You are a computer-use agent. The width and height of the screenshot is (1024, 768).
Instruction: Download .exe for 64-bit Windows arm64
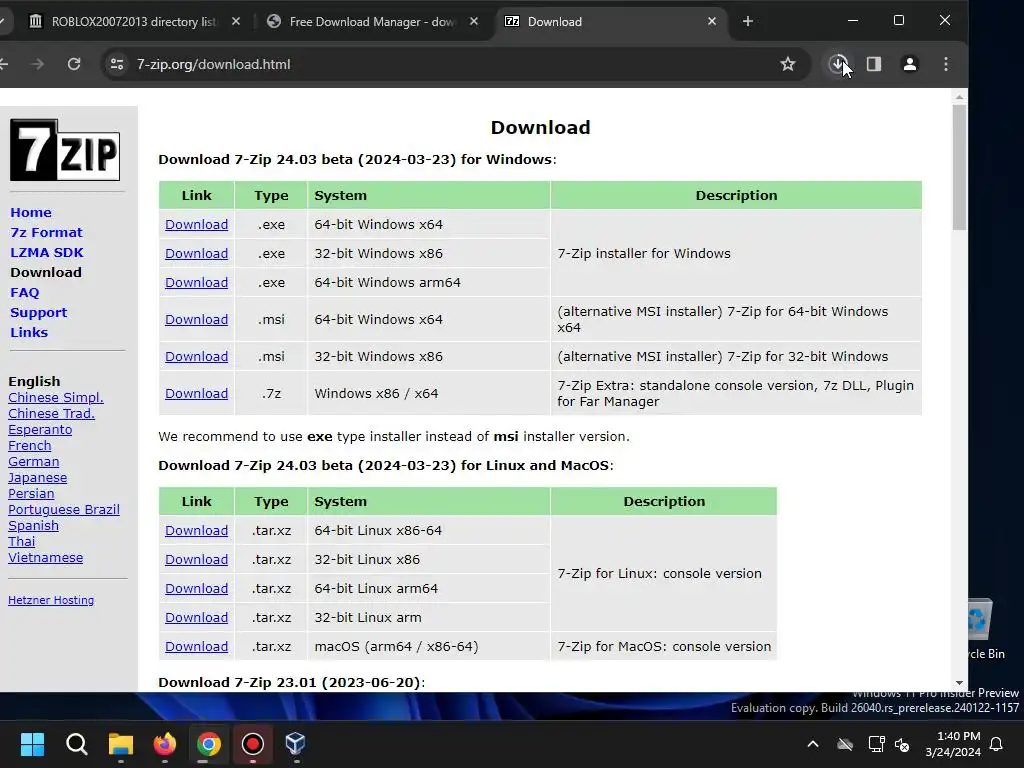pyautogui.click(x=197, y=283)
